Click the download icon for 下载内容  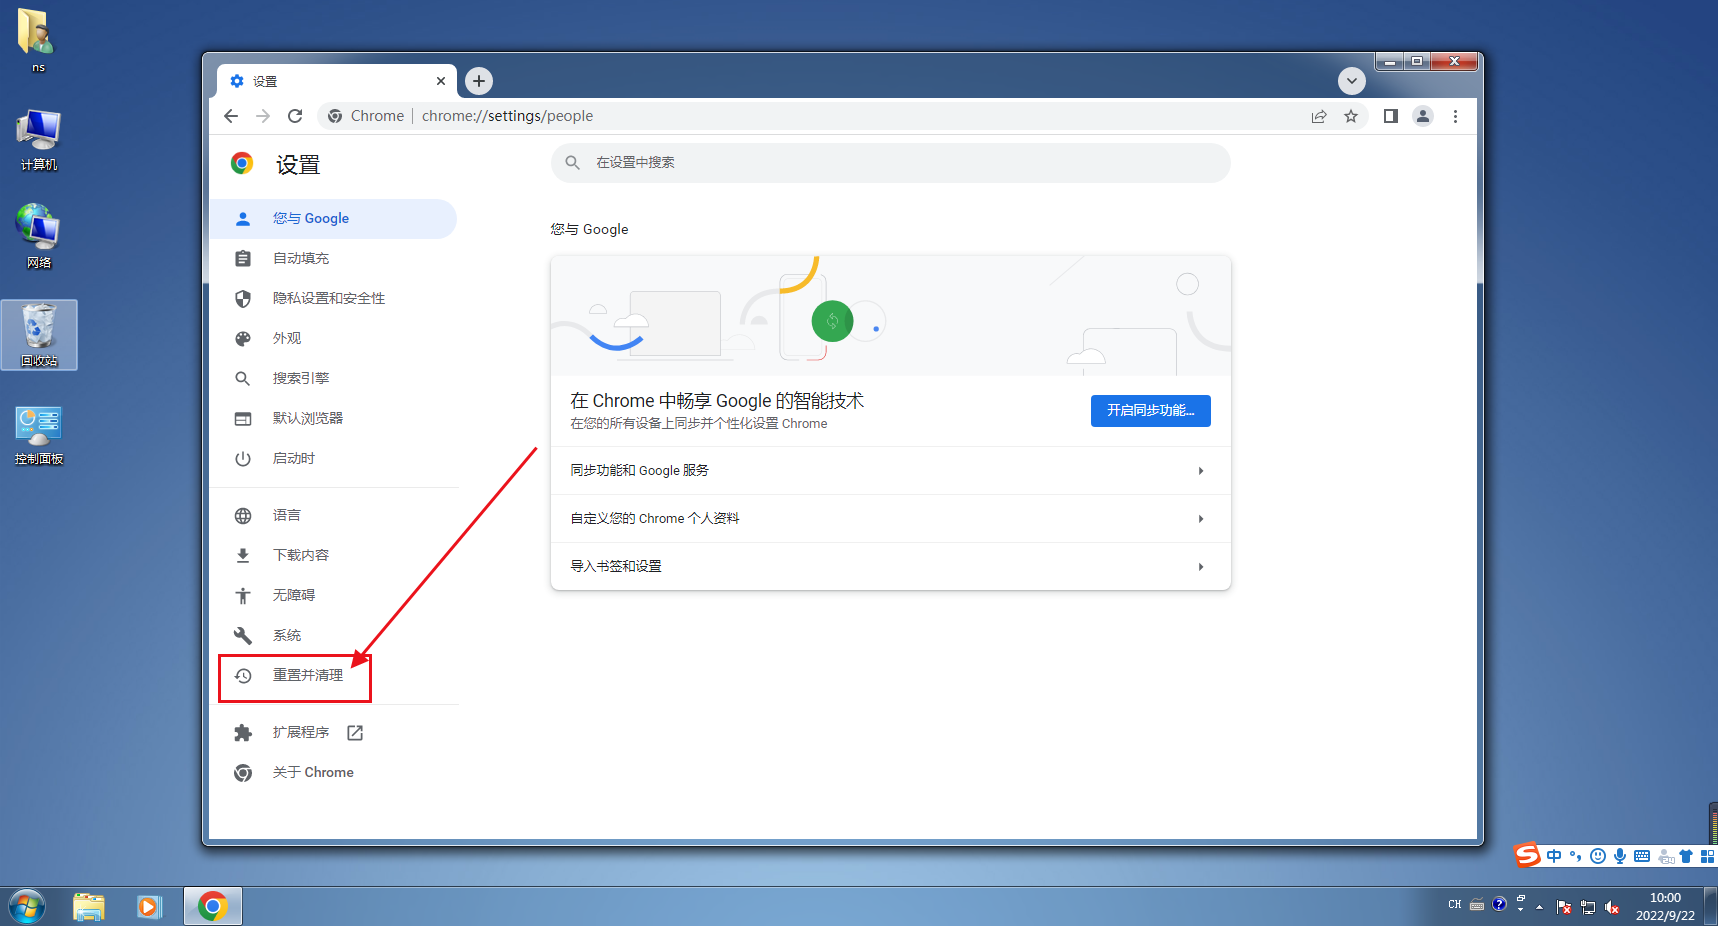click(x=243, y=555)
